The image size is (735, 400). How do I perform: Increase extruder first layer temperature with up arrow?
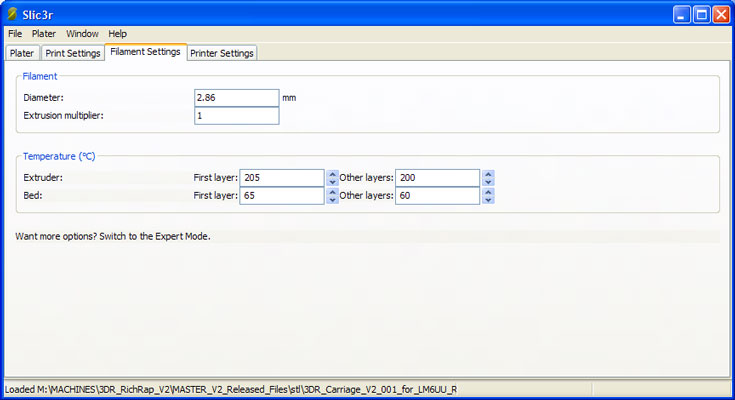click(332, 173)
